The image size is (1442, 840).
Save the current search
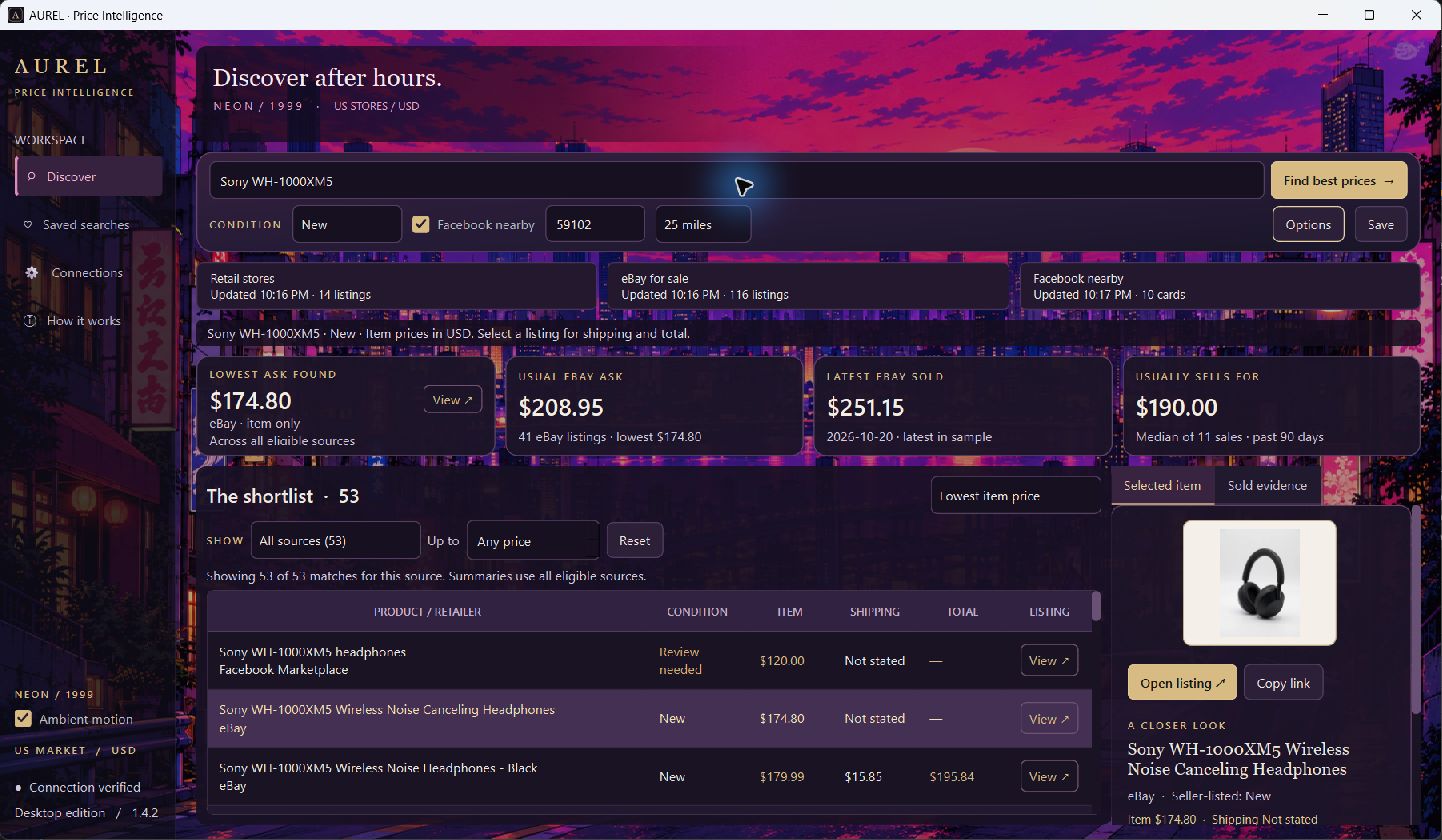pos(1381,224)
